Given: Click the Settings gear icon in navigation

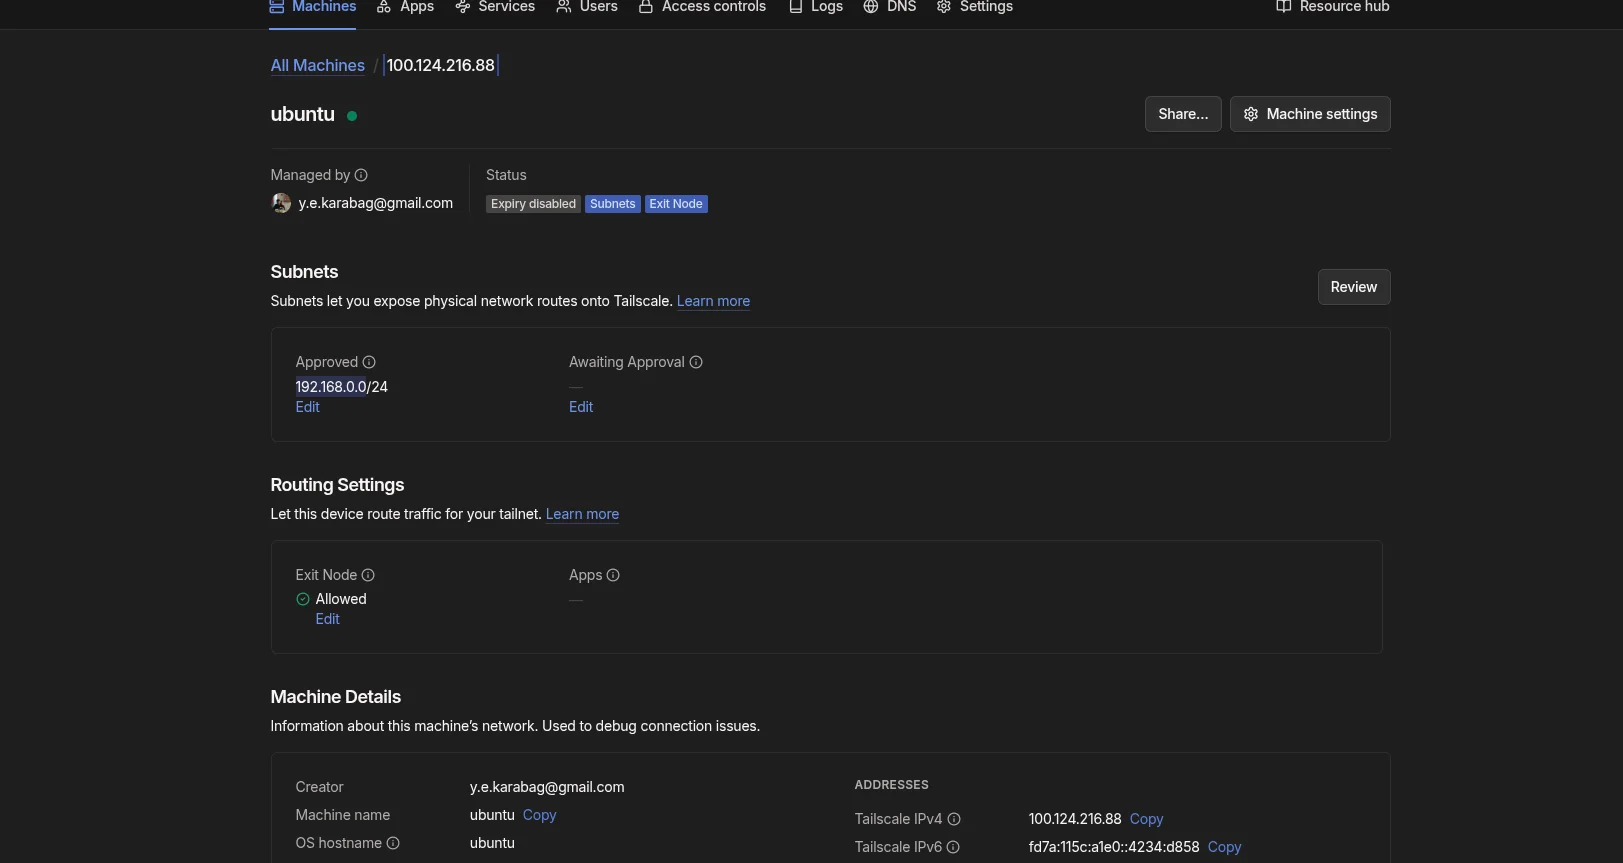Looking at the screenshot, I should click(x=944, y=7).
